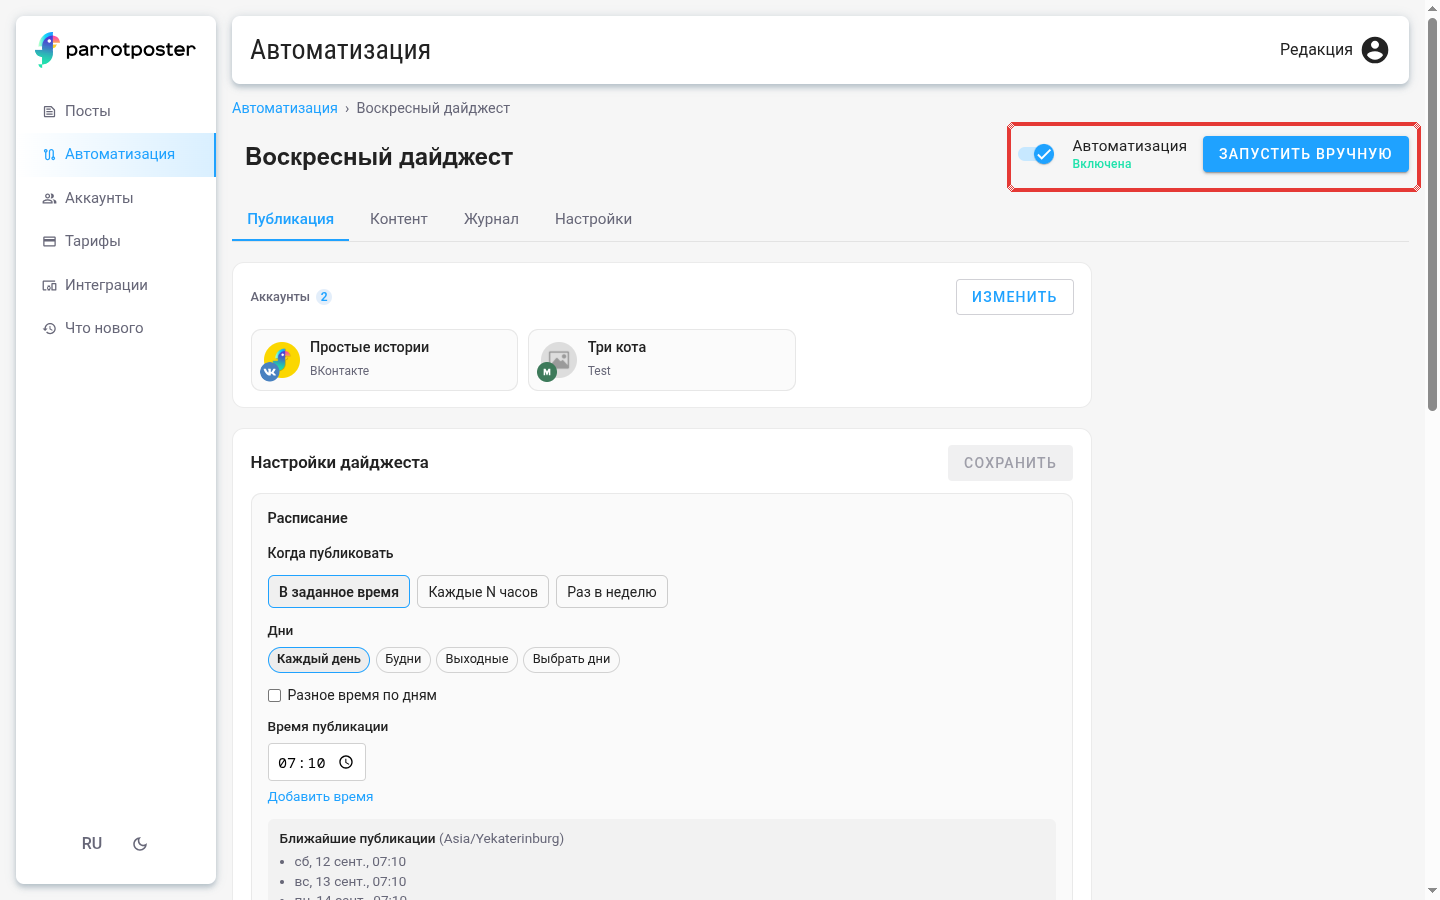Screen dimensions: 1440x900
Task: Click the Воскресный дайджест page heading
Action: tap(379, 157)
